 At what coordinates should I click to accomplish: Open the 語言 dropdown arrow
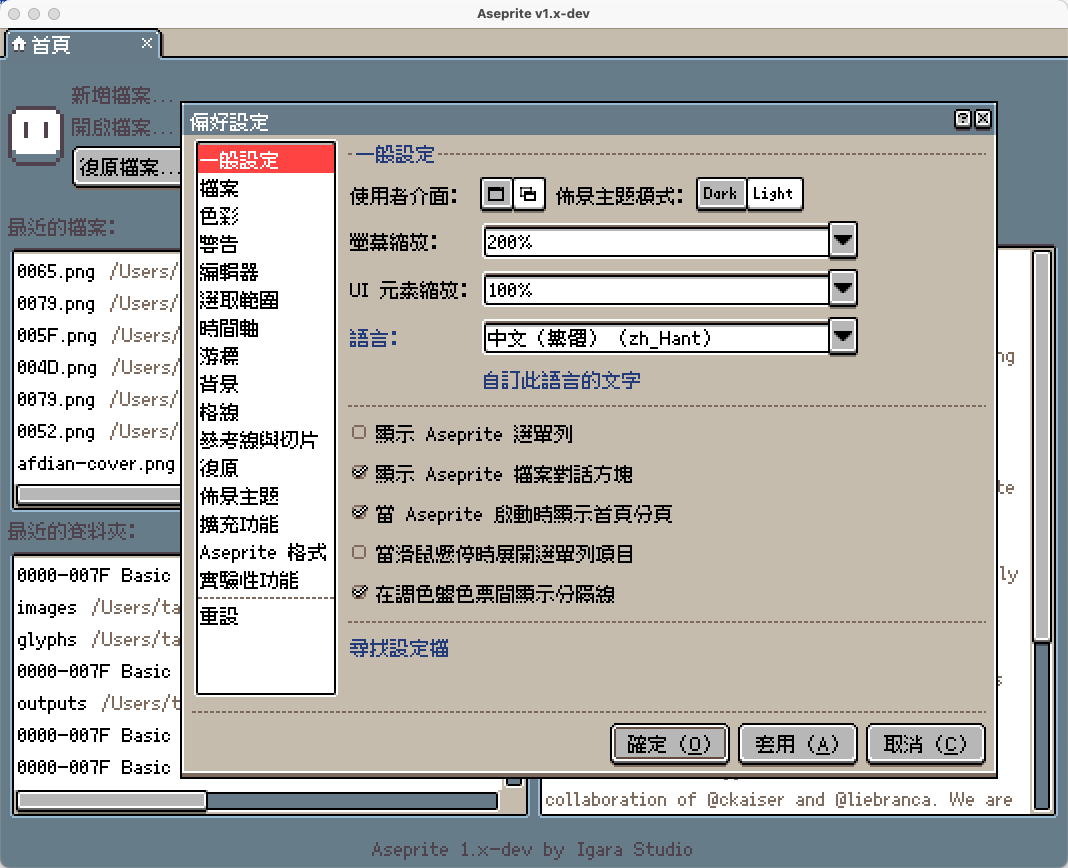click(843, 337)
